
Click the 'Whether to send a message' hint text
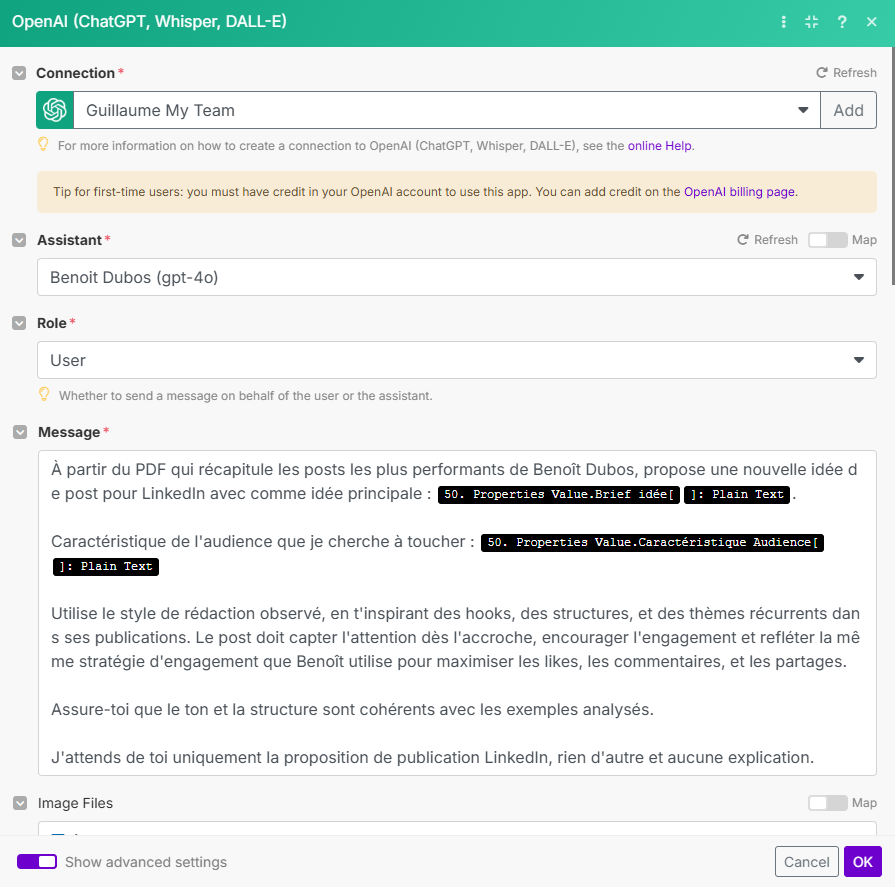point(245,396)
